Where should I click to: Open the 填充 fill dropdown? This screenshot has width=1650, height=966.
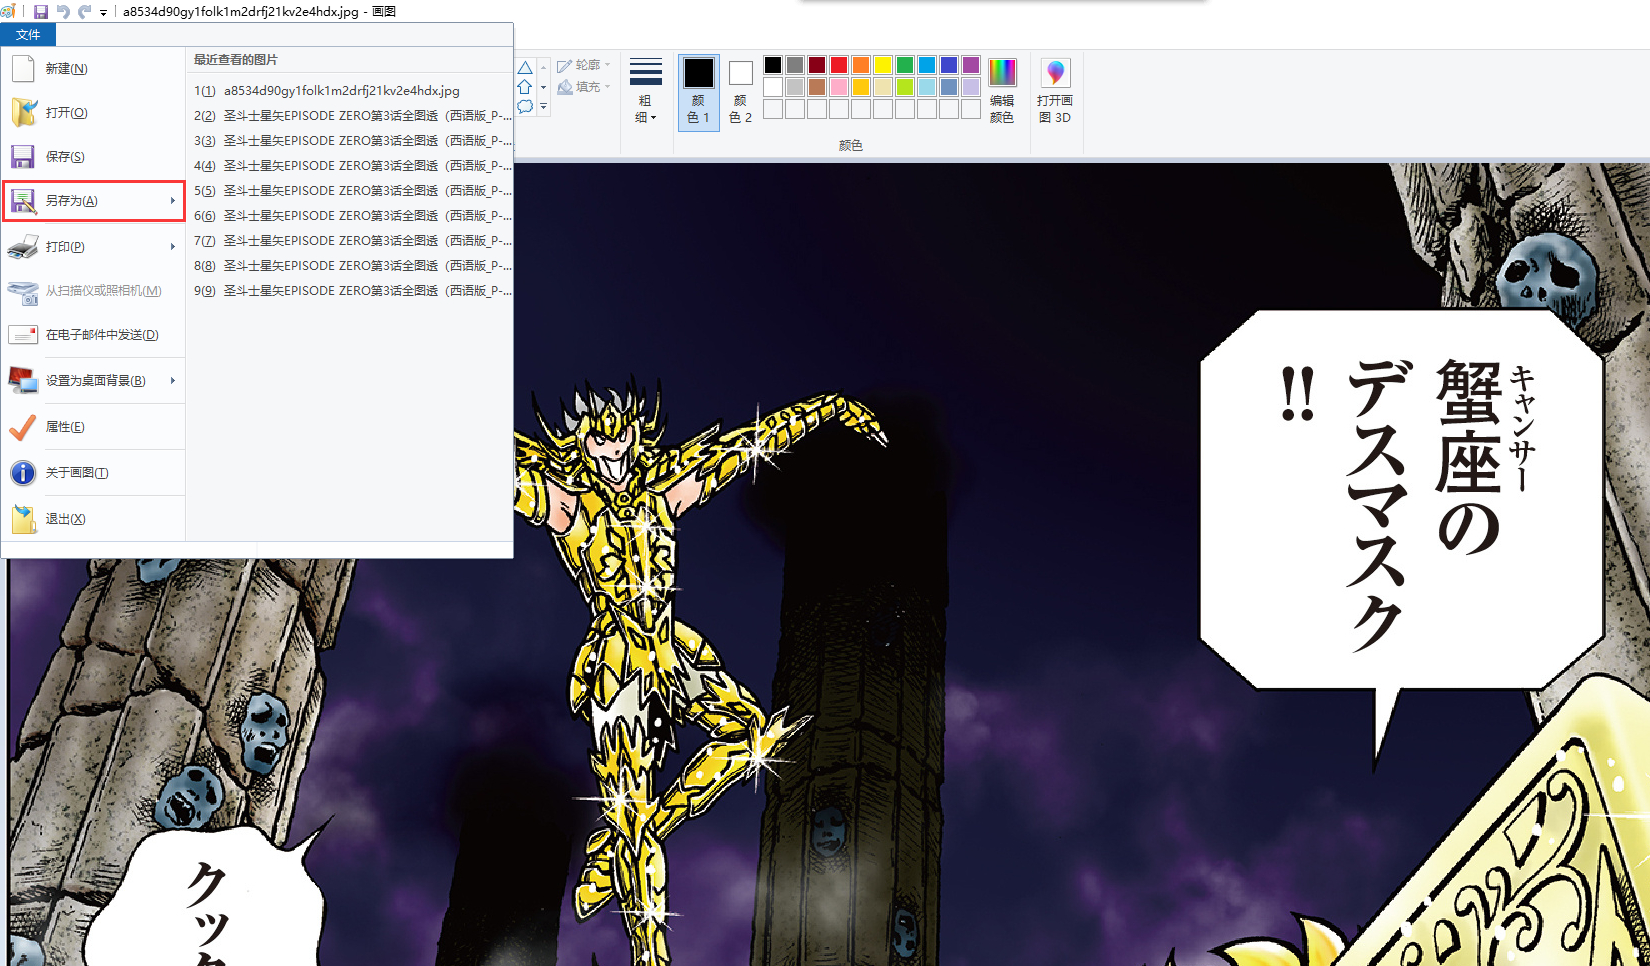click(x=584, y=87)
